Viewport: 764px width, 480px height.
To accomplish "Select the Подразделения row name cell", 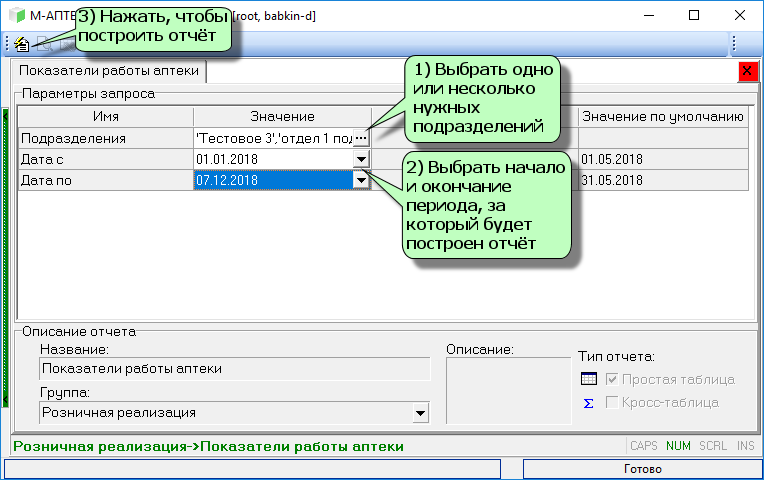I will coord(106,138).
